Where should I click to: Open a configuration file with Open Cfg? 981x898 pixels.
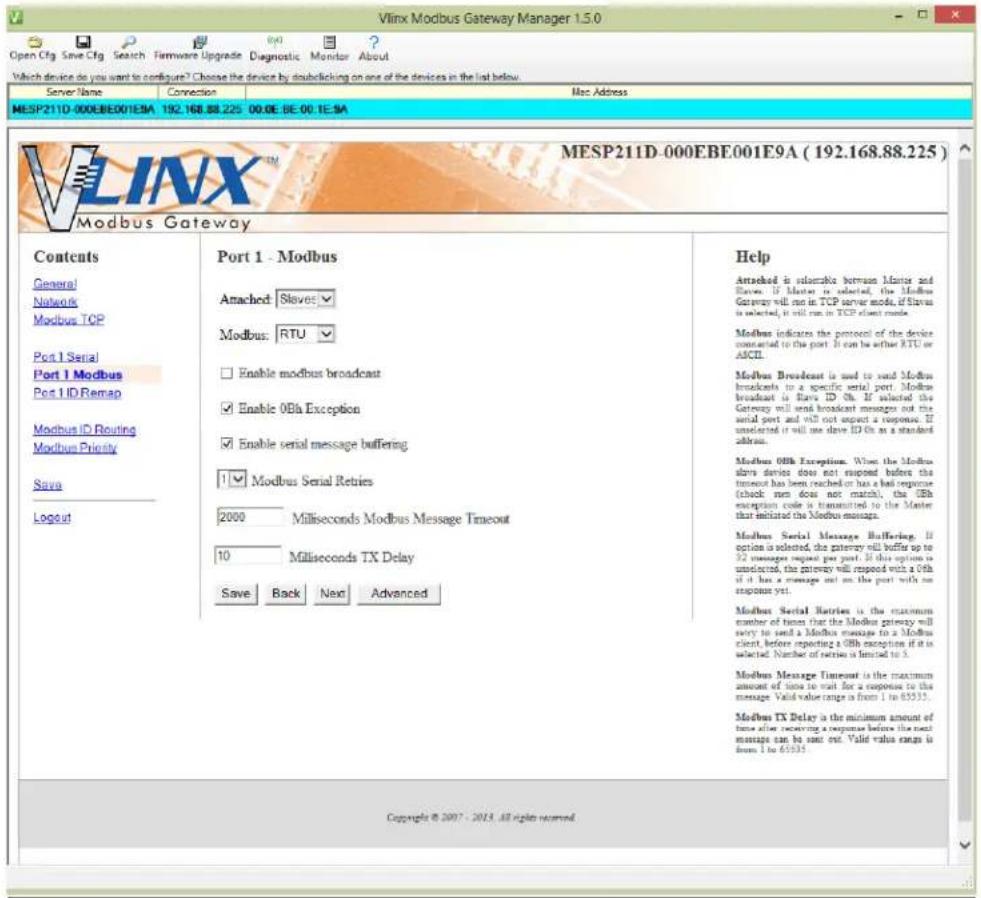(x=33, y=48)
